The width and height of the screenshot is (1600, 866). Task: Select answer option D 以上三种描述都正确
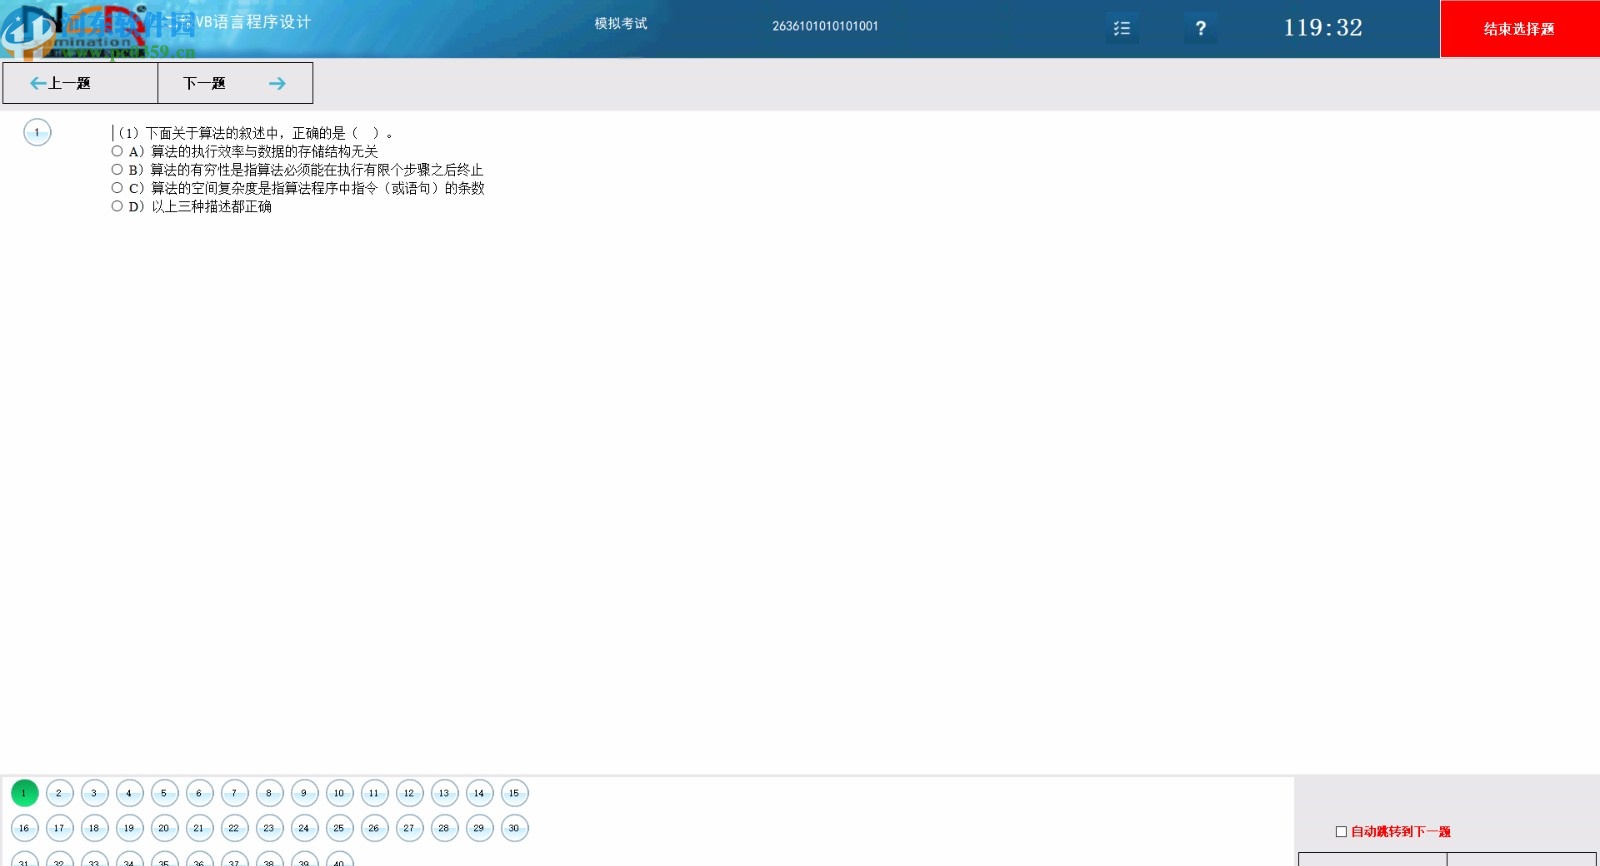pos(117,206)
